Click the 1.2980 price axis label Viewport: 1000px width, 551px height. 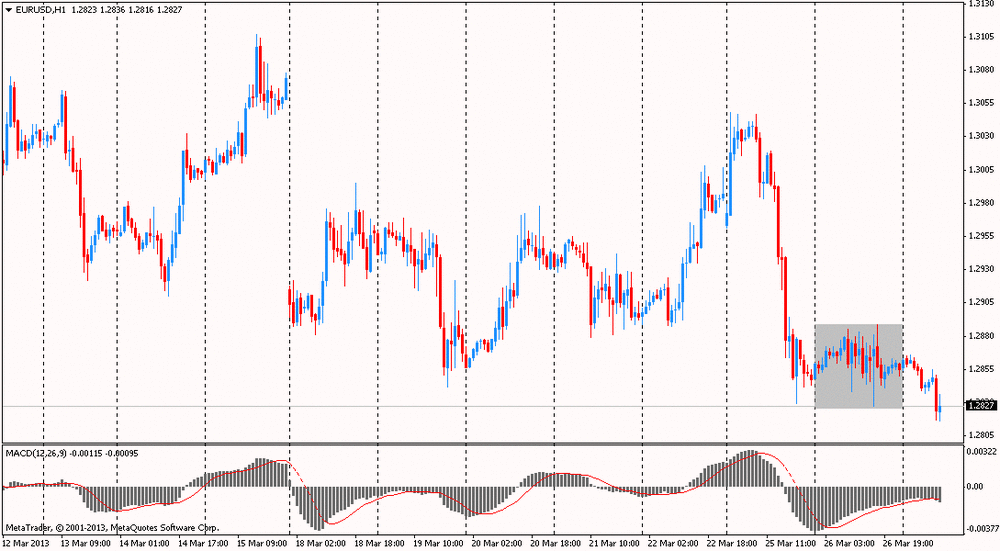point(981,203)
